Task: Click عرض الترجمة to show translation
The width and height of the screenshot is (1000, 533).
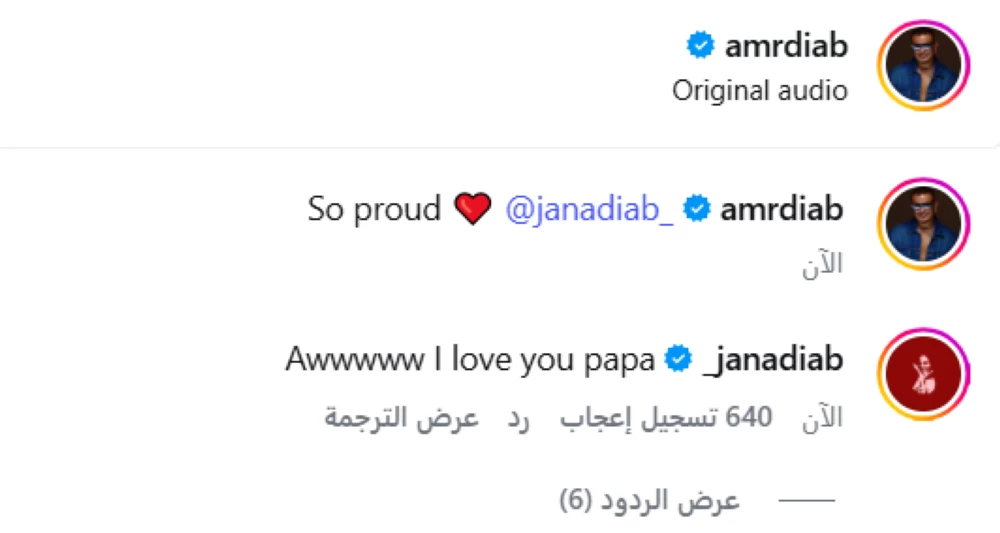Action: pyautogui.click(x=401, y=418)
